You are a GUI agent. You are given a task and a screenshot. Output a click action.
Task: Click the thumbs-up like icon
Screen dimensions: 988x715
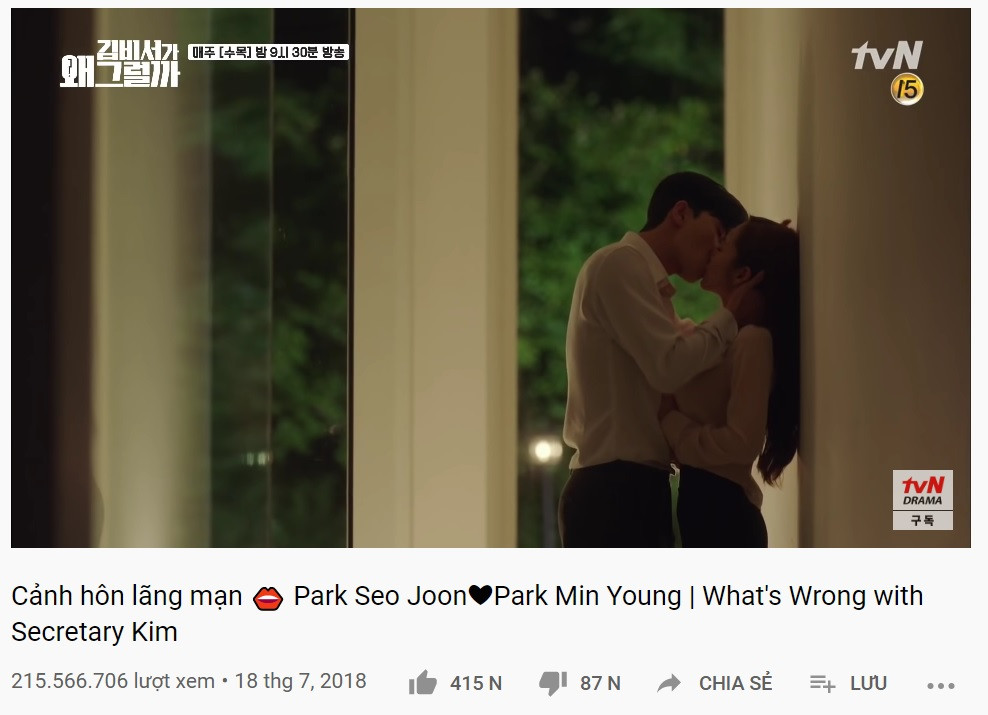click(423, 683)
